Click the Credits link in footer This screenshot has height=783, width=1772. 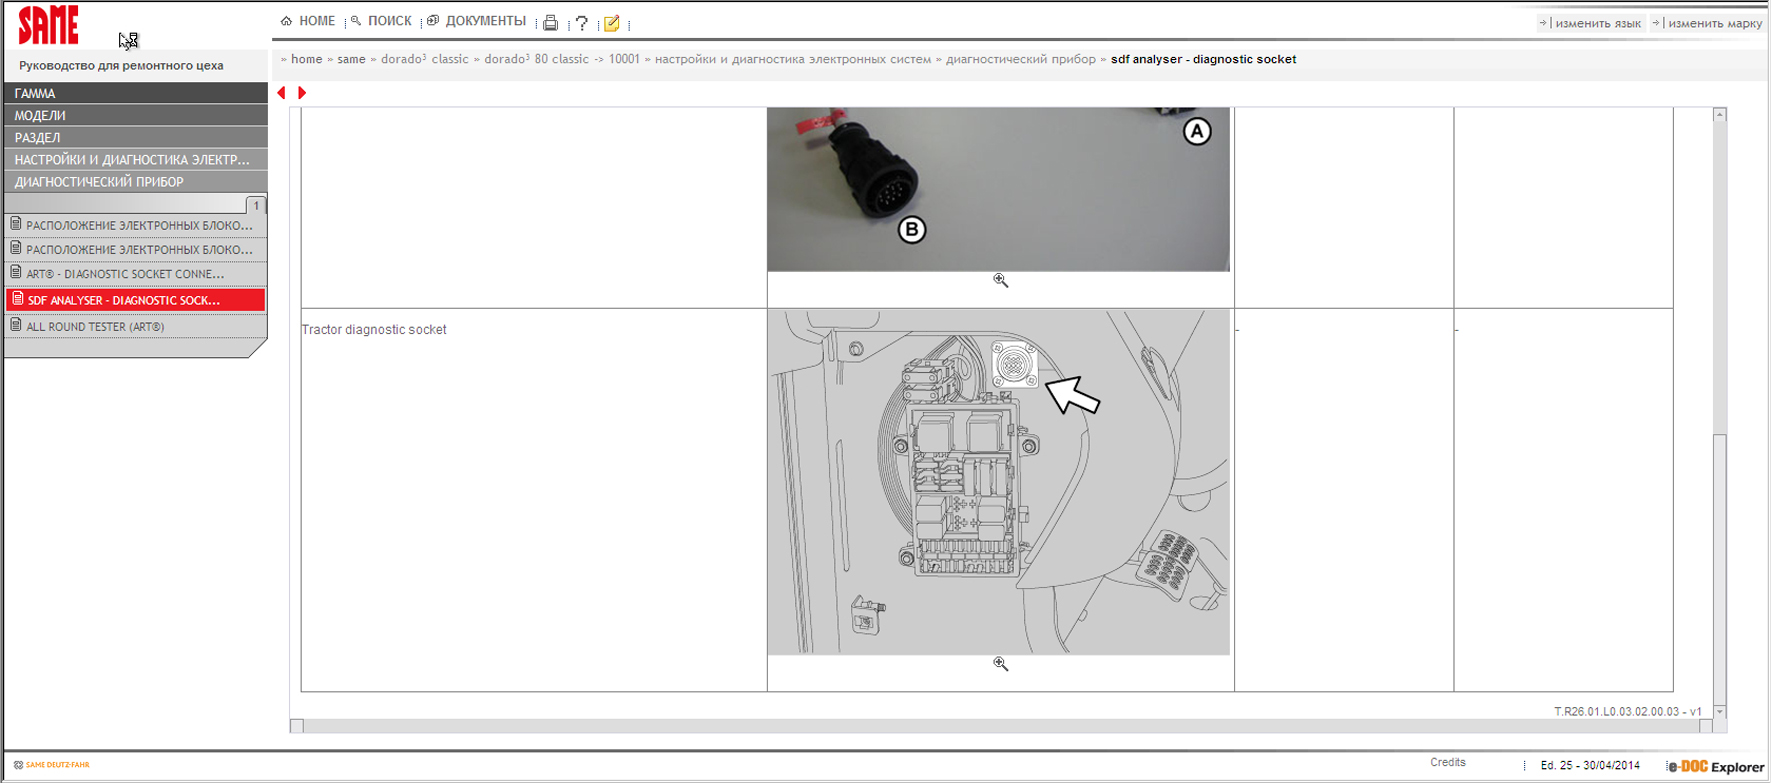click(1447, 762)
